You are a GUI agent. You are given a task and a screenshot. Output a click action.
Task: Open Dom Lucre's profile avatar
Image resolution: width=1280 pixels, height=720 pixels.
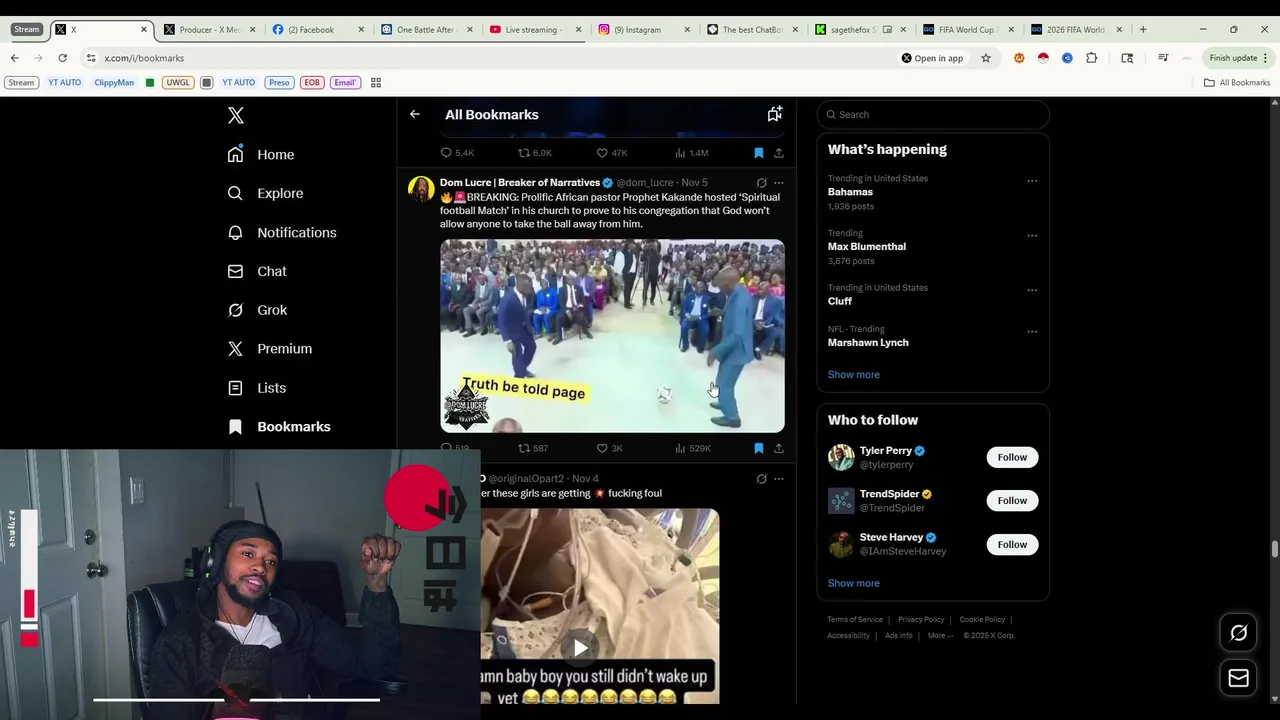(x=421, y=189)
